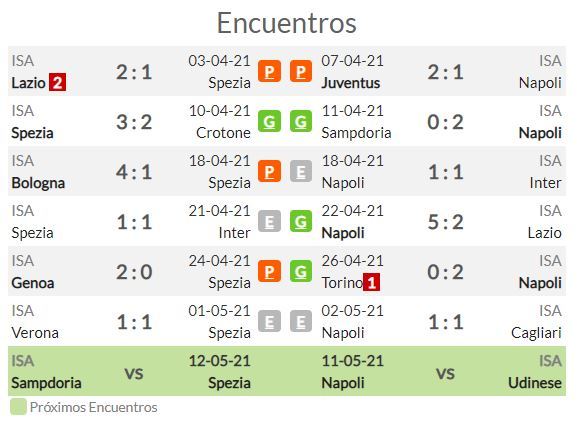This screenshot has width=577, height=426.
Task: Open the Bologna team link
Action: pos(38,183)
